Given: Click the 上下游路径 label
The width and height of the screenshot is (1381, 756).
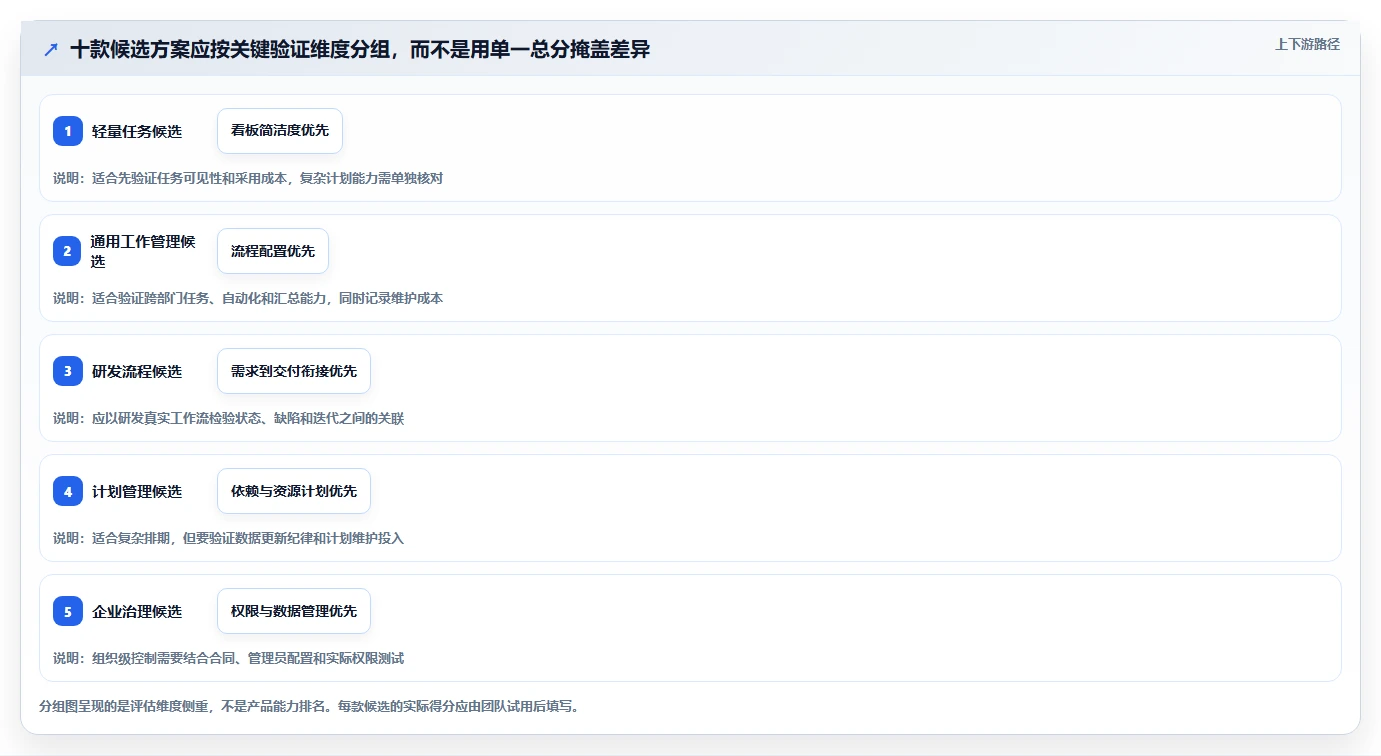Looking at the screenshot, I should [x=1307, y=44].
